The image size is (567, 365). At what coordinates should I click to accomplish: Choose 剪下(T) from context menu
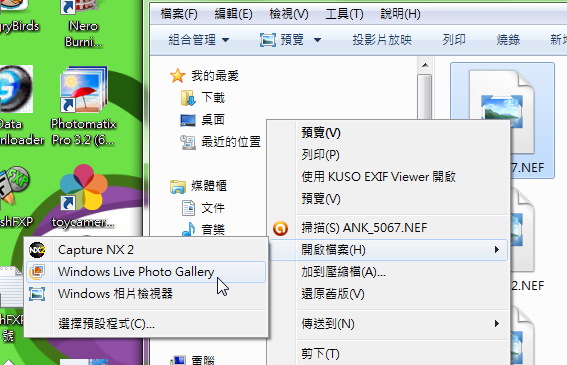(x=389, y=353)
